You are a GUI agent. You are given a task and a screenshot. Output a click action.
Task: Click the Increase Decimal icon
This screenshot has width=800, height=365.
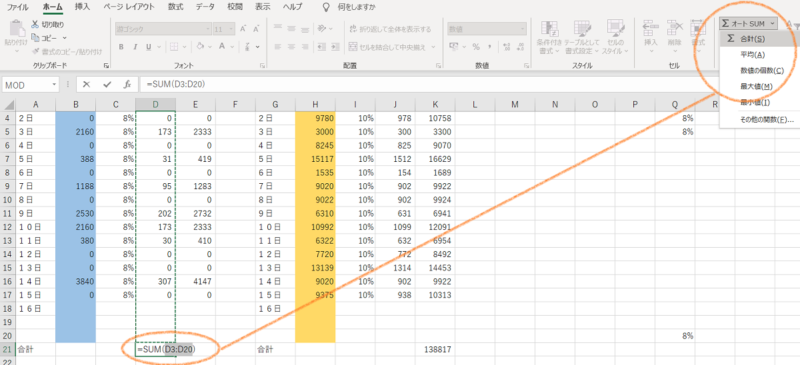(x=506, y=46)
